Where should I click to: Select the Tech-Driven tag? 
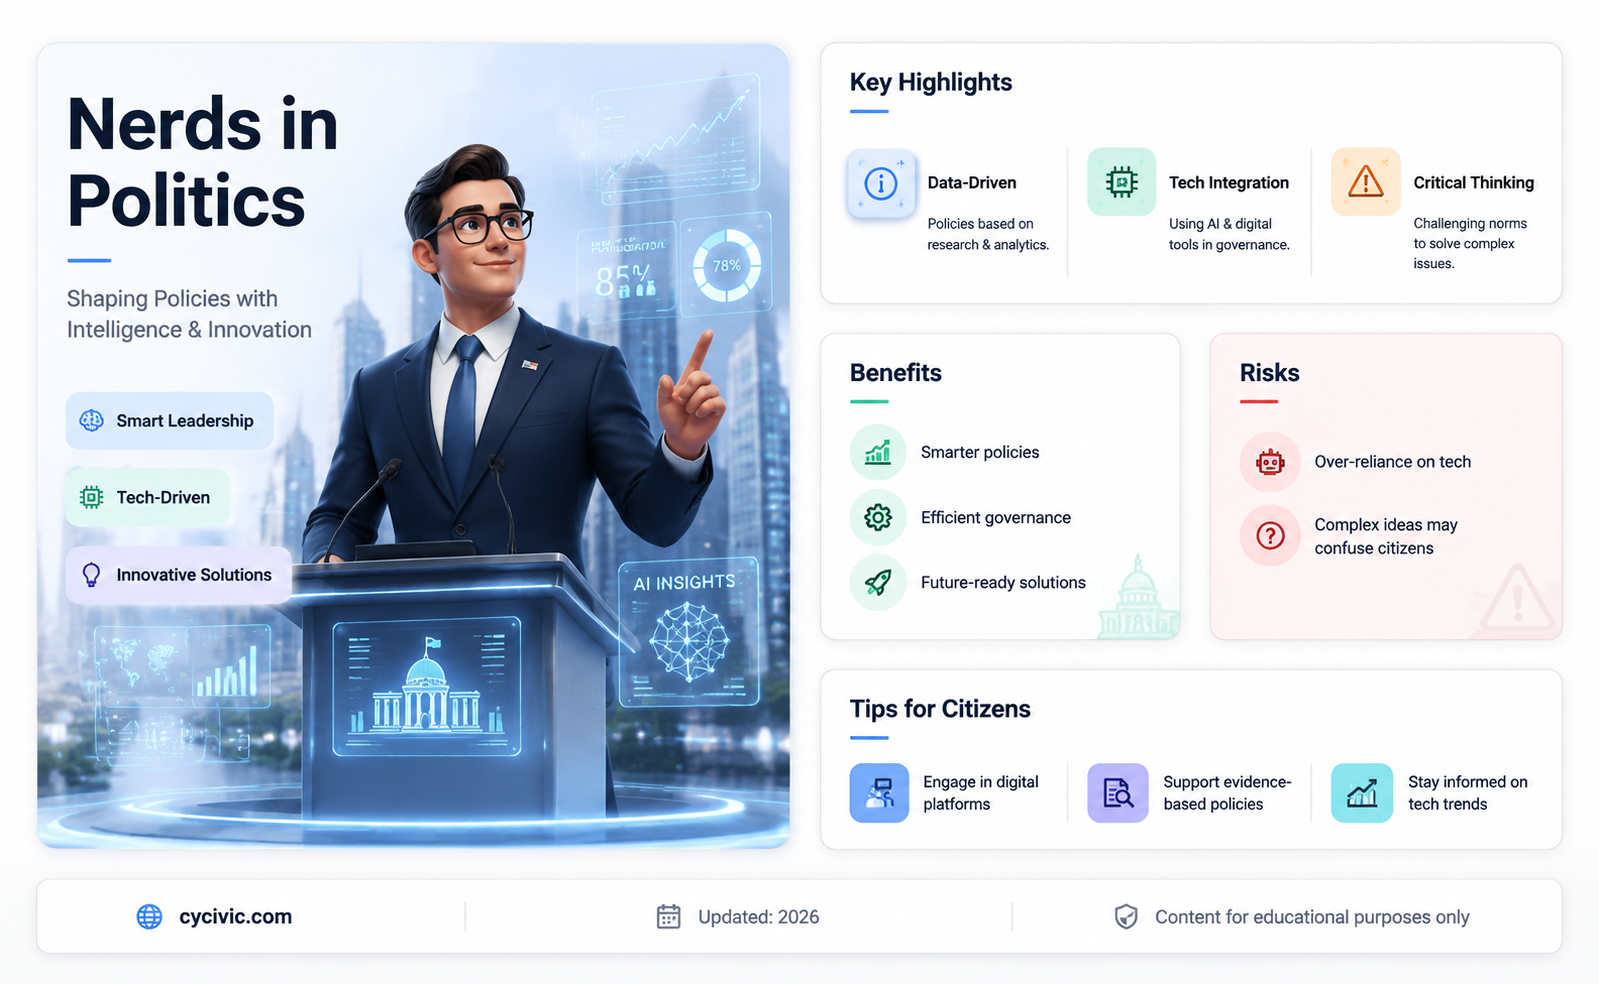pos(147,498)
